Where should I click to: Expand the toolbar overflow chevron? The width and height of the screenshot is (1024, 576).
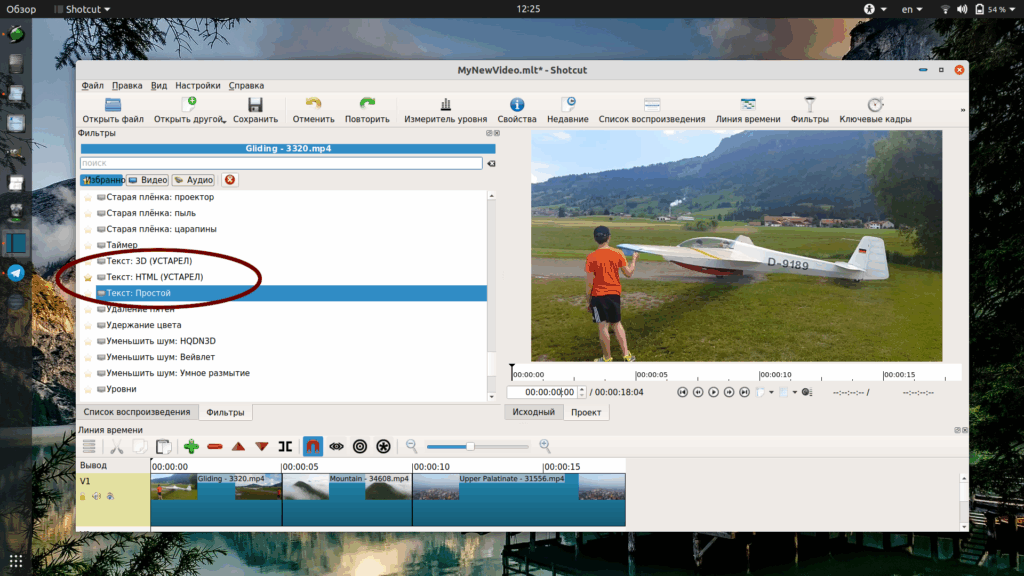tap(963, 110)
